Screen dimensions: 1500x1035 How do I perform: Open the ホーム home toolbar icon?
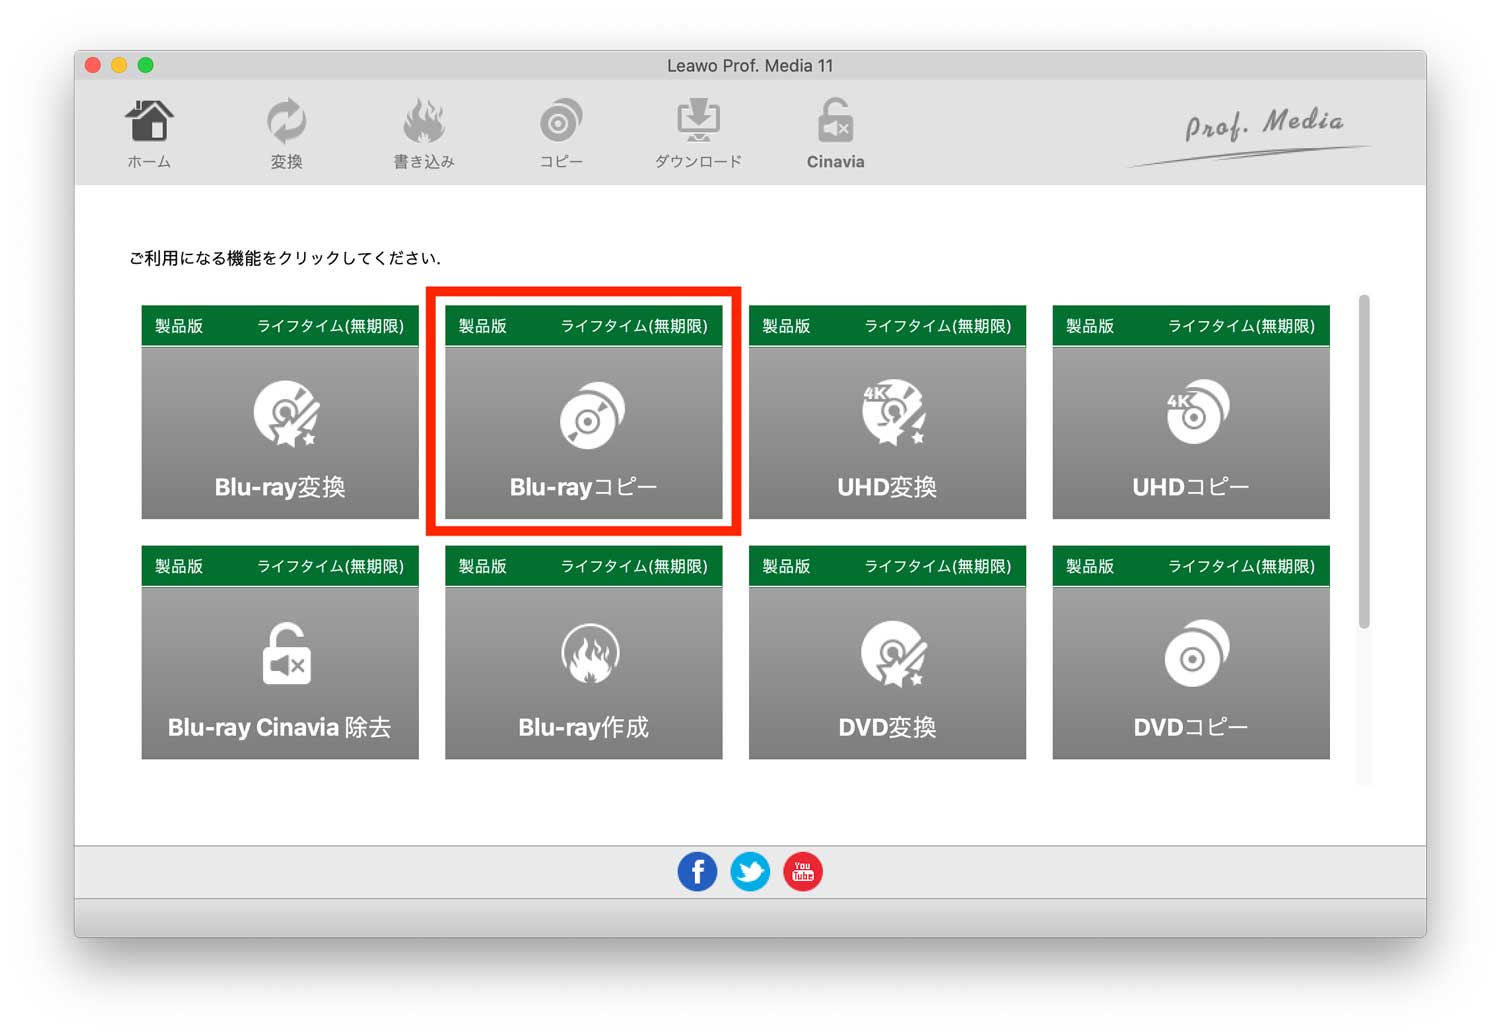click(x=149, y=122)
